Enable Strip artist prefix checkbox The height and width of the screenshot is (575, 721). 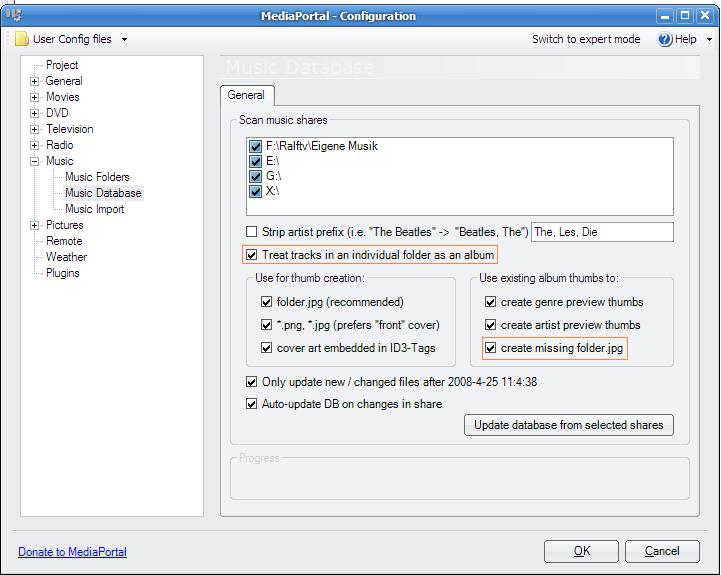click(252, 231)
